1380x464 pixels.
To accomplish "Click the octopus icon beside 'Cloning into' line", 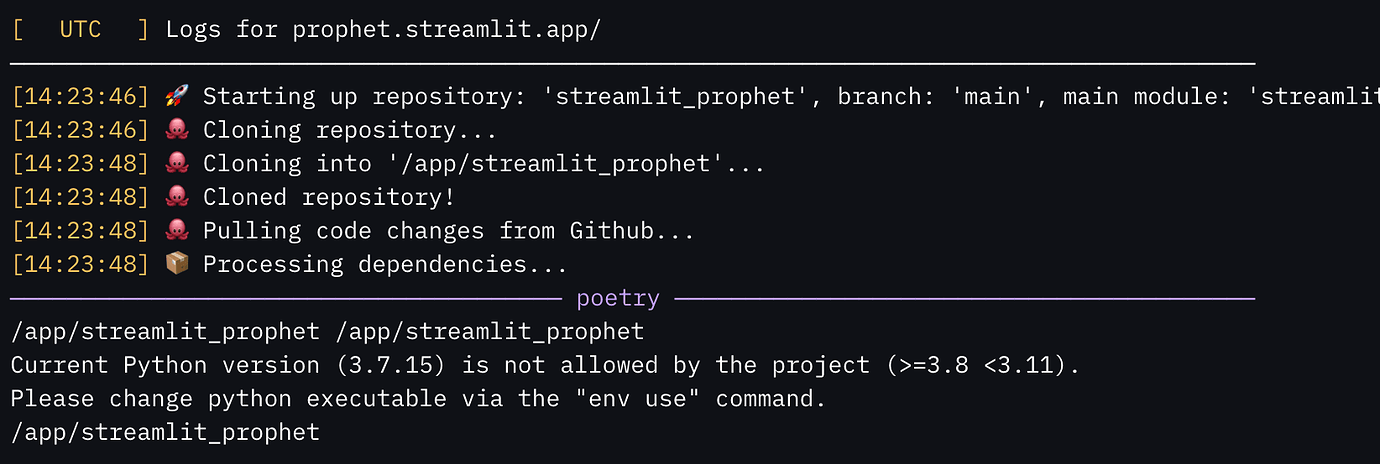I will [176, 164].
